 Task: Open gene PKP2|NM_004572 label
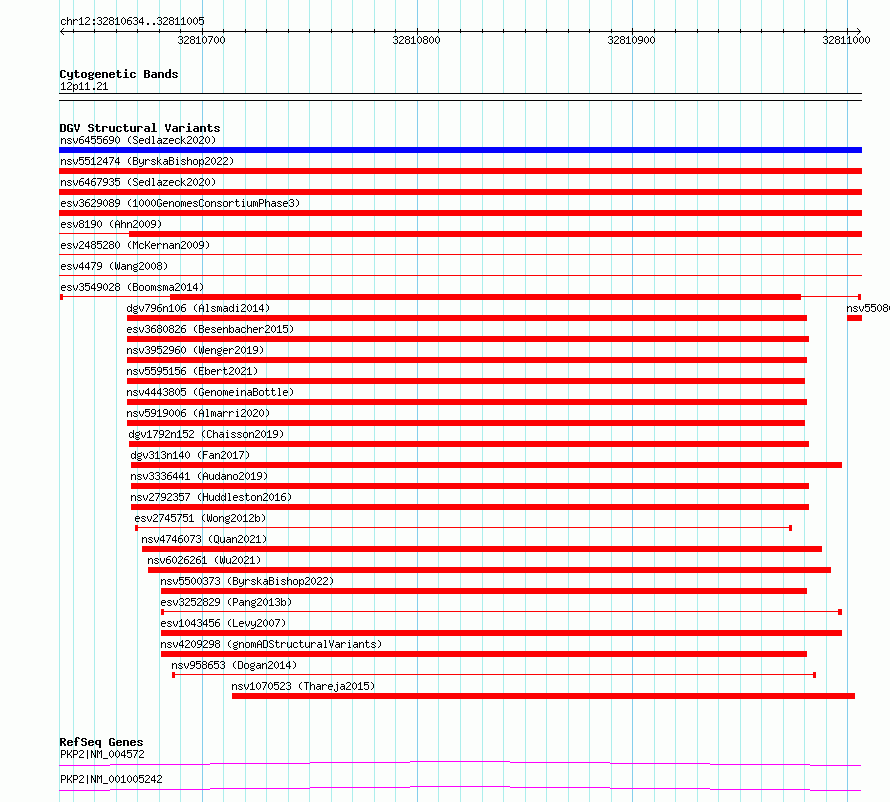102,754
